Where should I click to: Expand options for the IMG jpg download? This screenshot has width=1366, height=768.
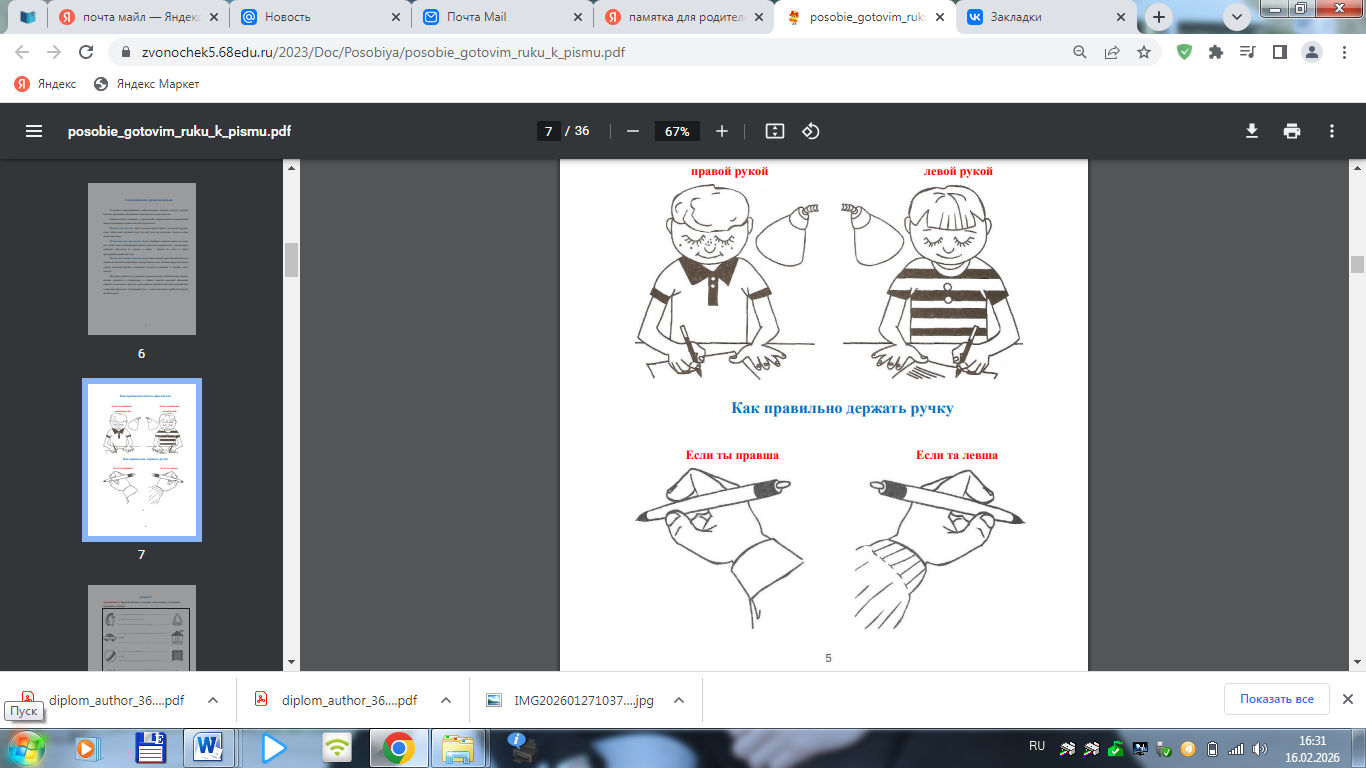679,700
